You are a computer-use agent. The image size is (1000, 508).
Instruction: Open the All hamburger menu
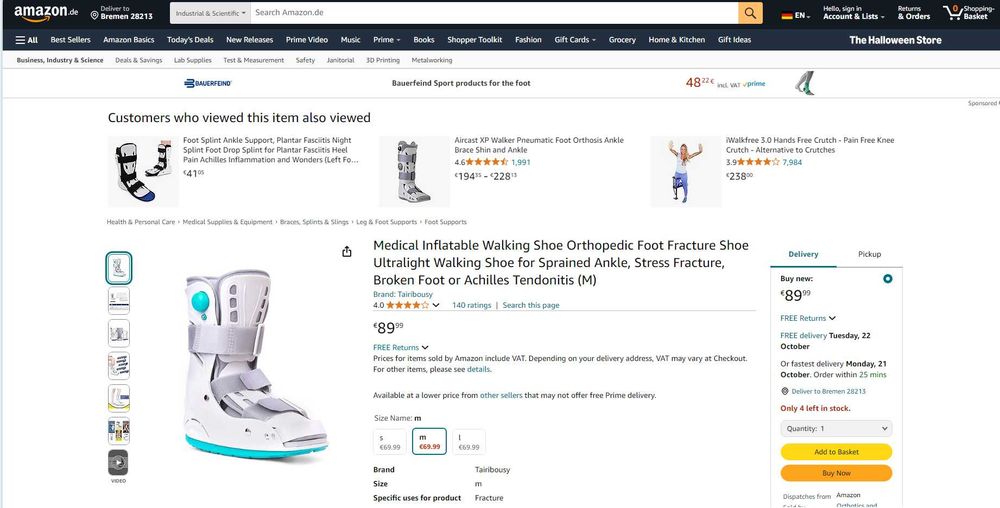point(27,40)
